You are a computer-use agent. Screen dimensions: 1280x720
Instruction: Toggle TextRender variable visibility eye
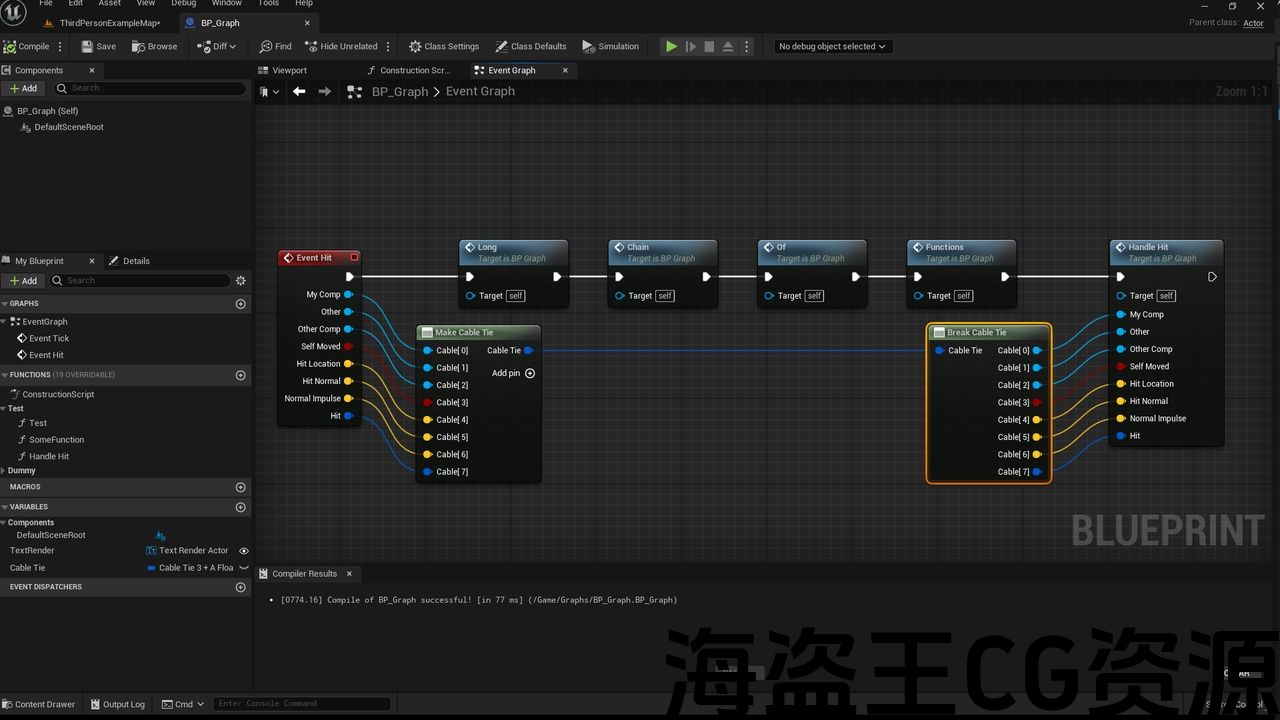click(243, 551)
